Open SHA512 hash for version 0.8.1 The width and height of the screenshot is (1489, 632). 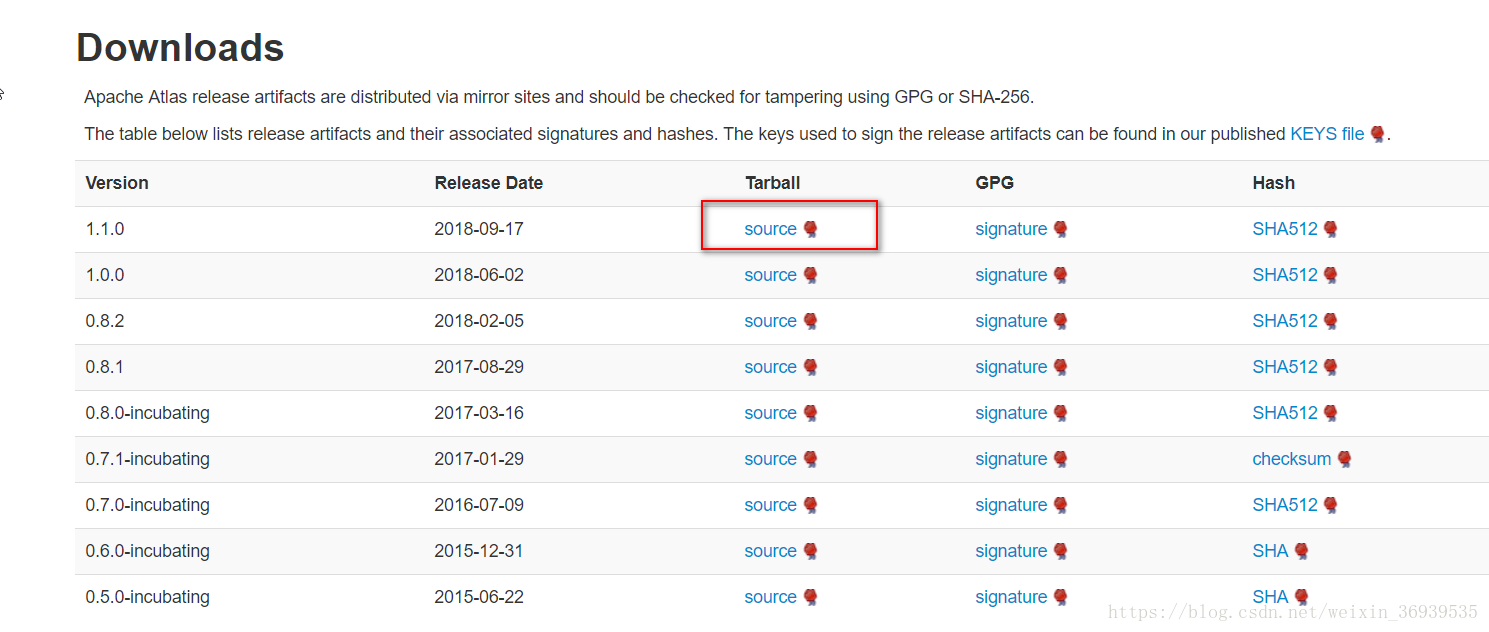(1285, 367)
